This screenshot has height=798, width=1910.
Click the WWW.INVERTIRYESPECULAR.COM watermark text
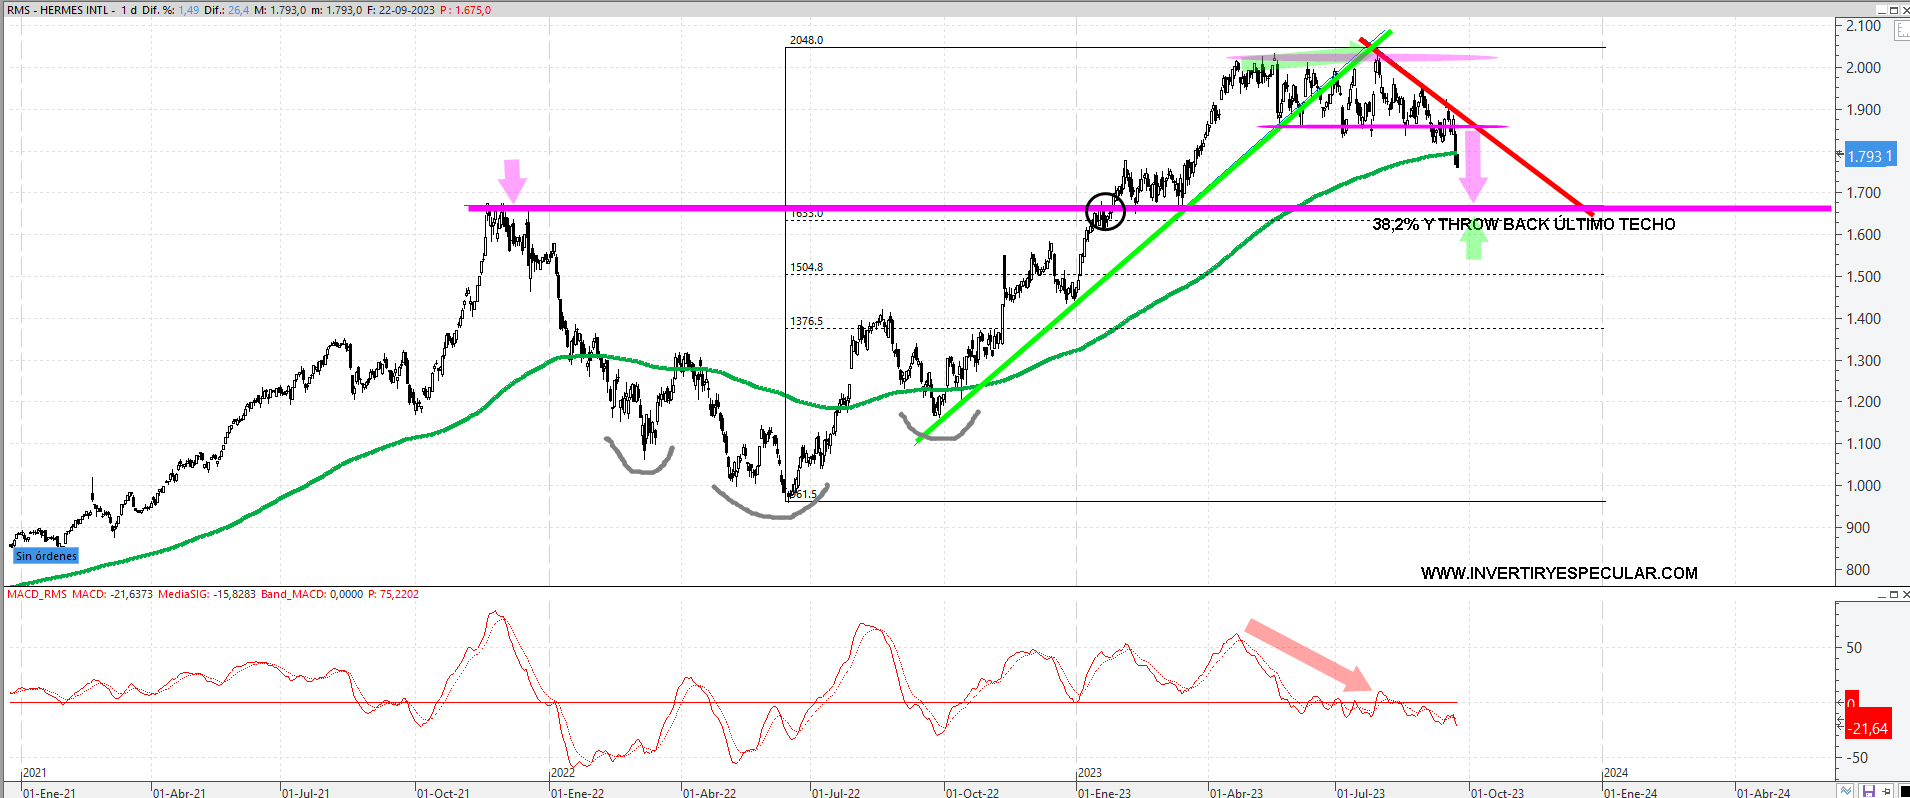(x=1558, y=573)
